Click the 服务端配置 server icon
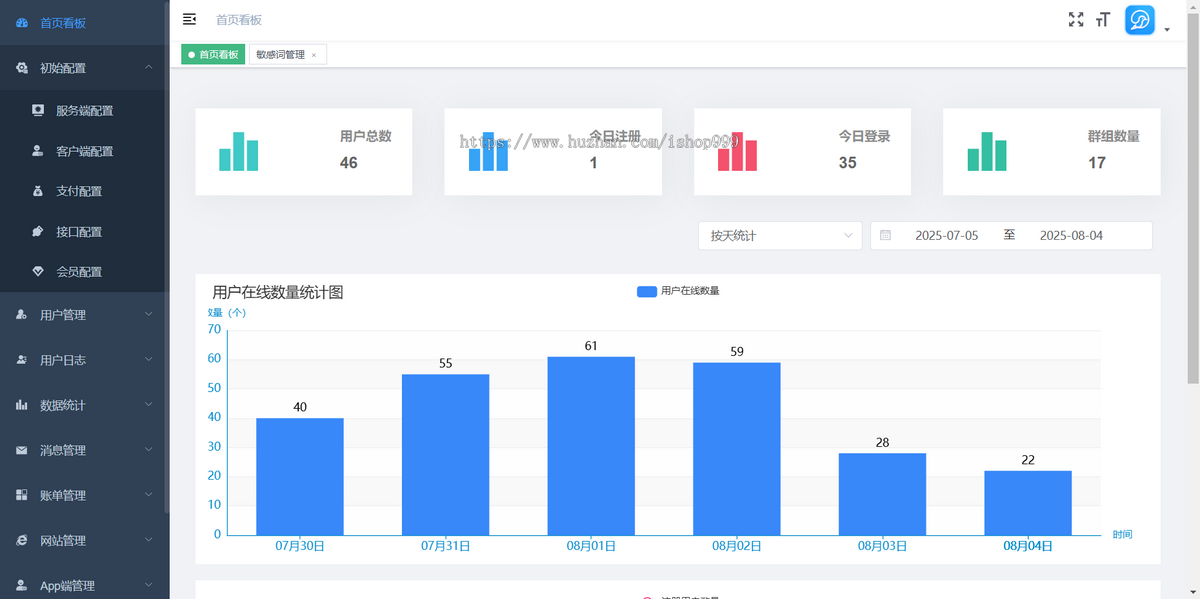The width and height of the screenshot is (1200, 599). coord(38,110)
